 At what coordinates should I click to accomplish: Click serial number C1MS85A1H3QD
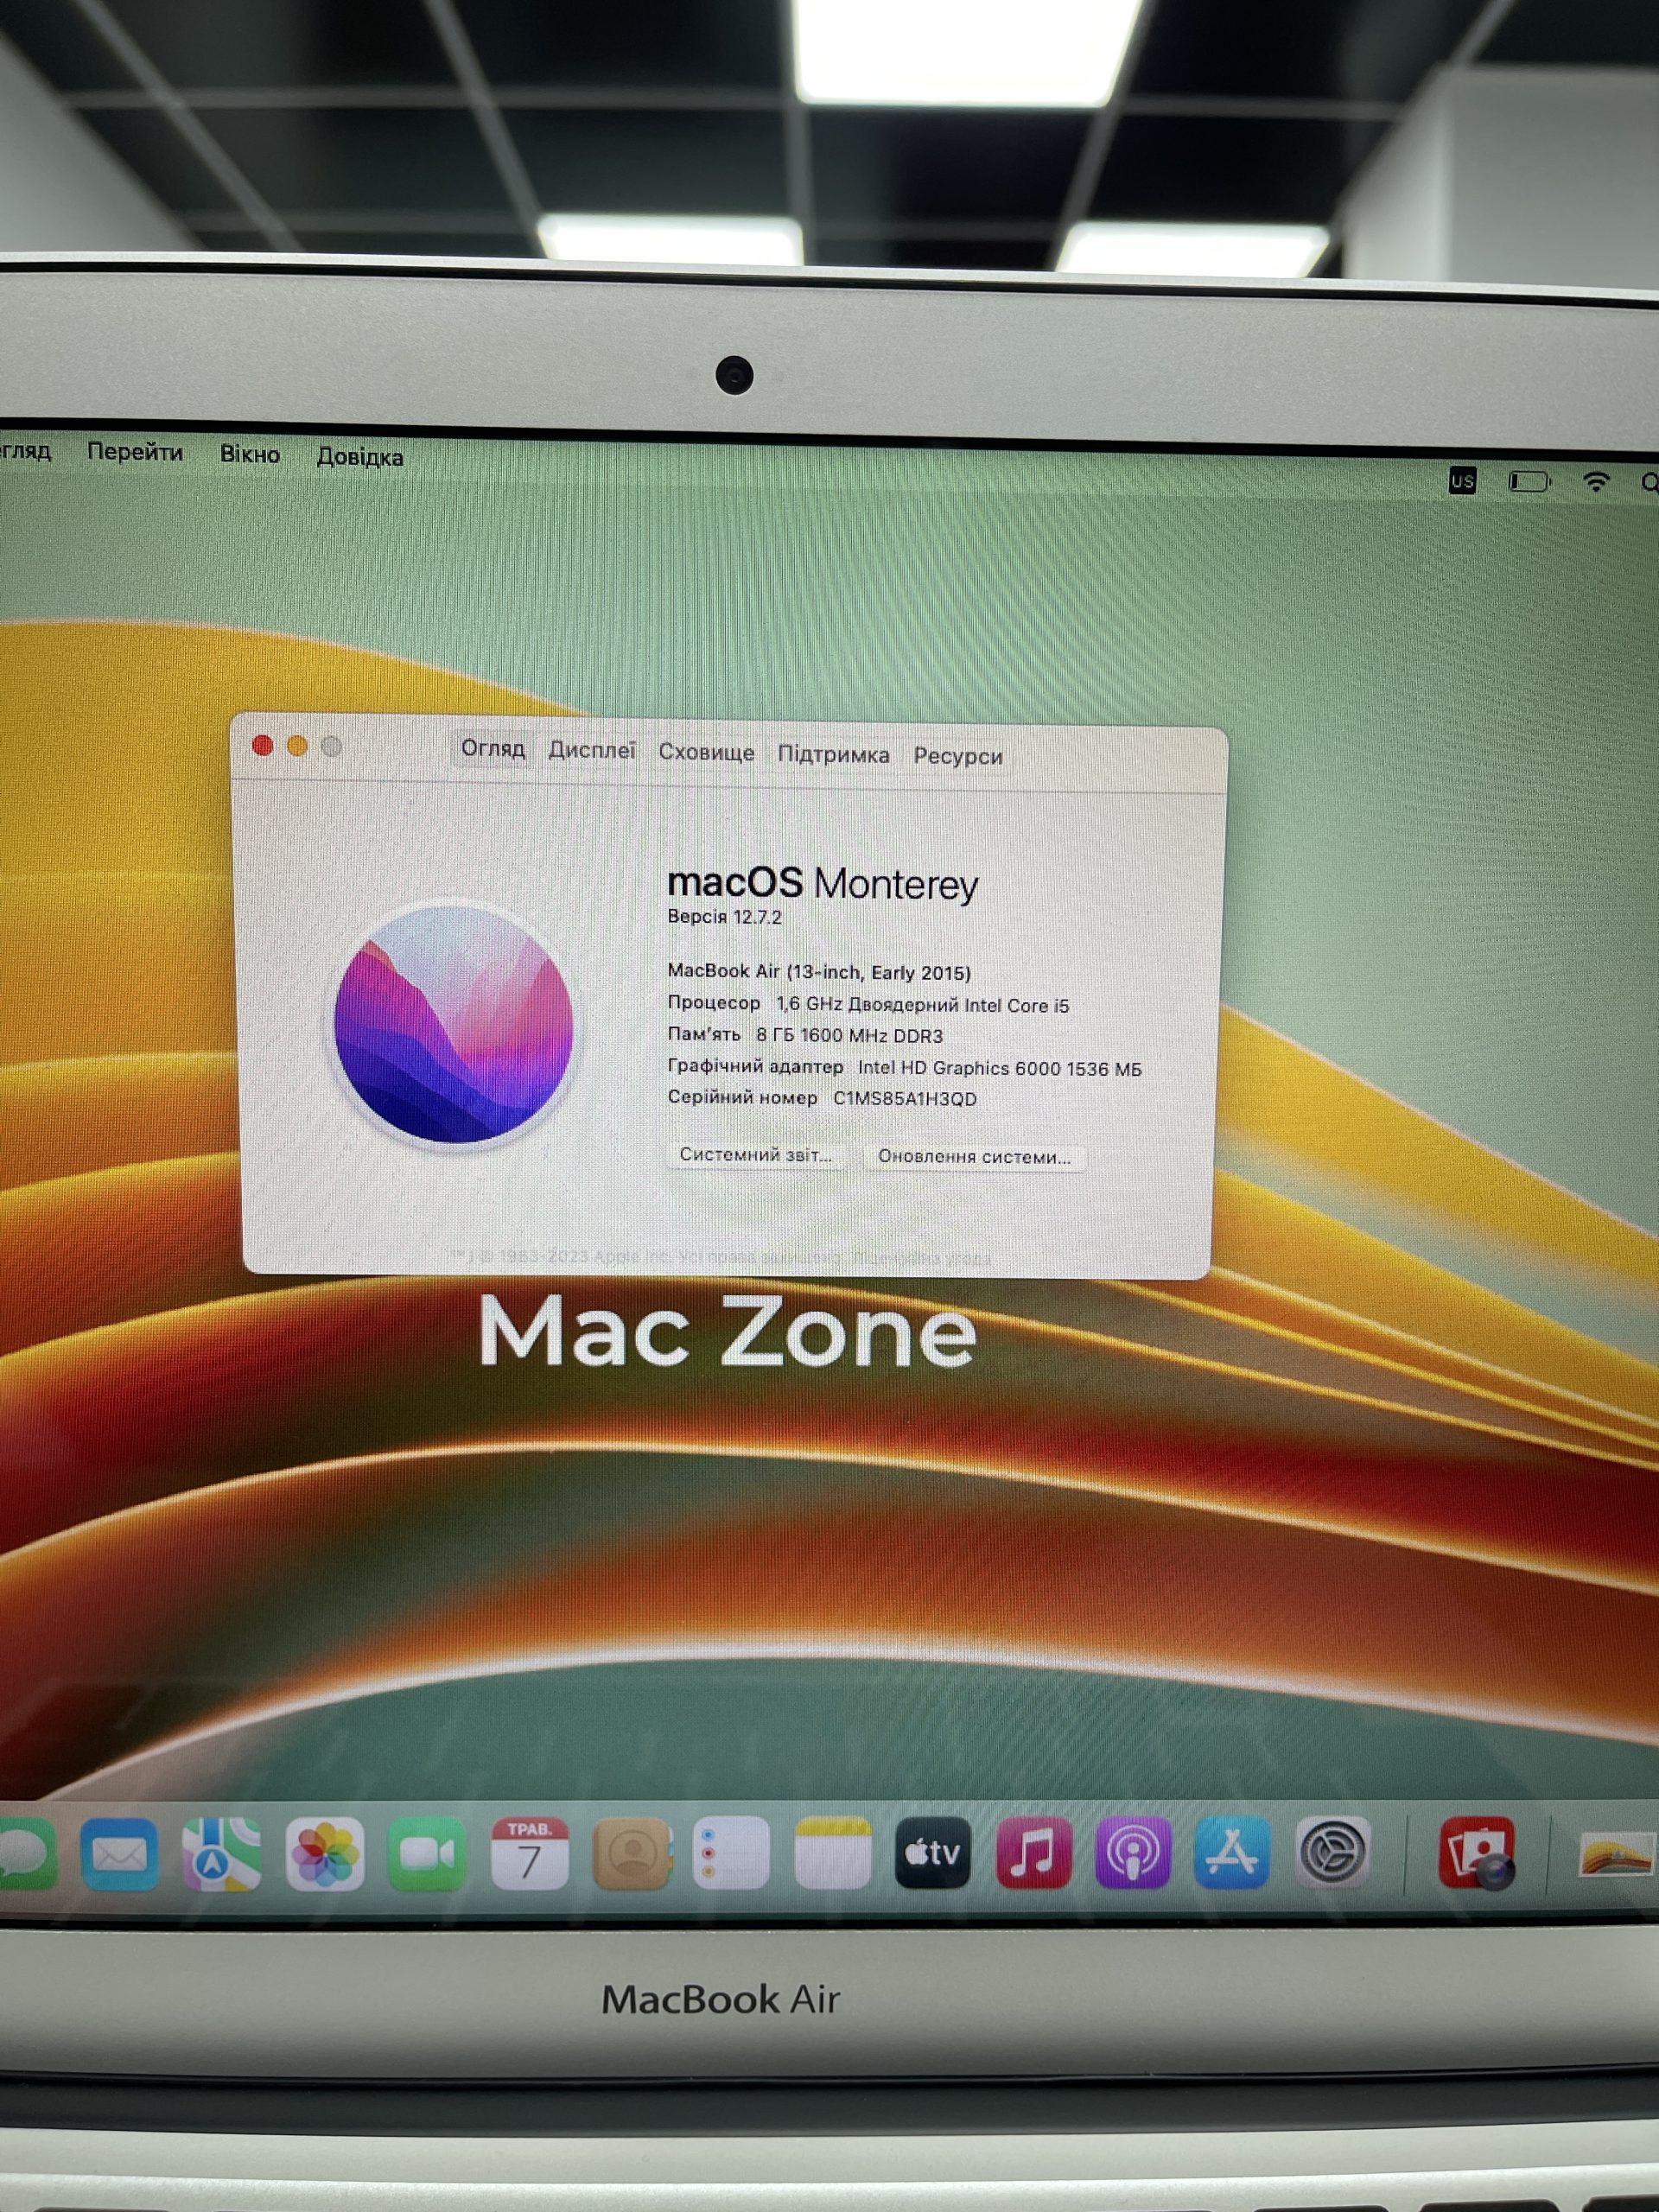[x=905, y=1098]
